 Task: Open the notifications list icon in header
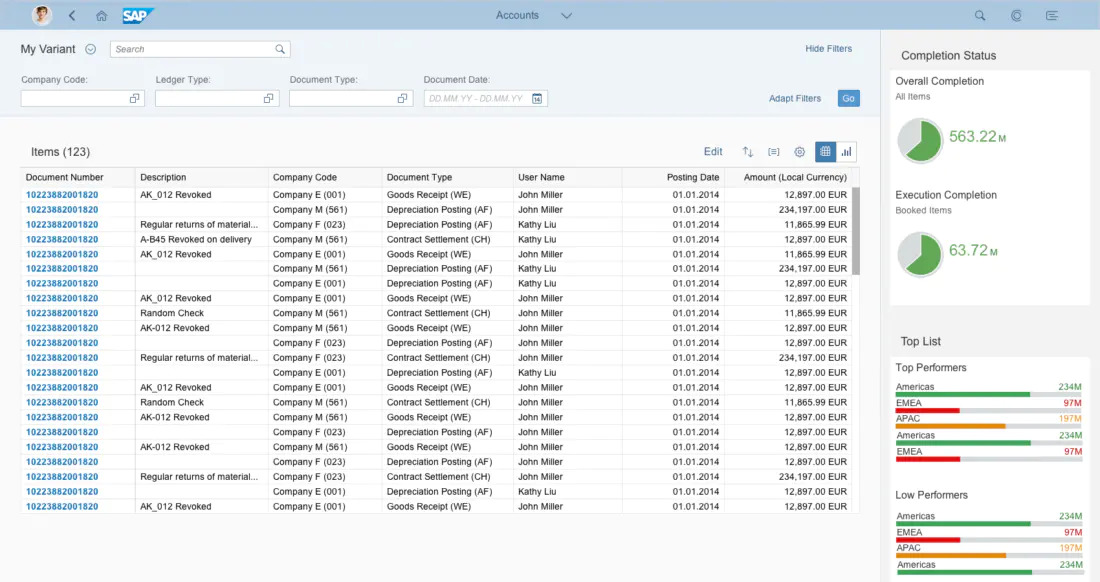click(x=1052, y=15)
